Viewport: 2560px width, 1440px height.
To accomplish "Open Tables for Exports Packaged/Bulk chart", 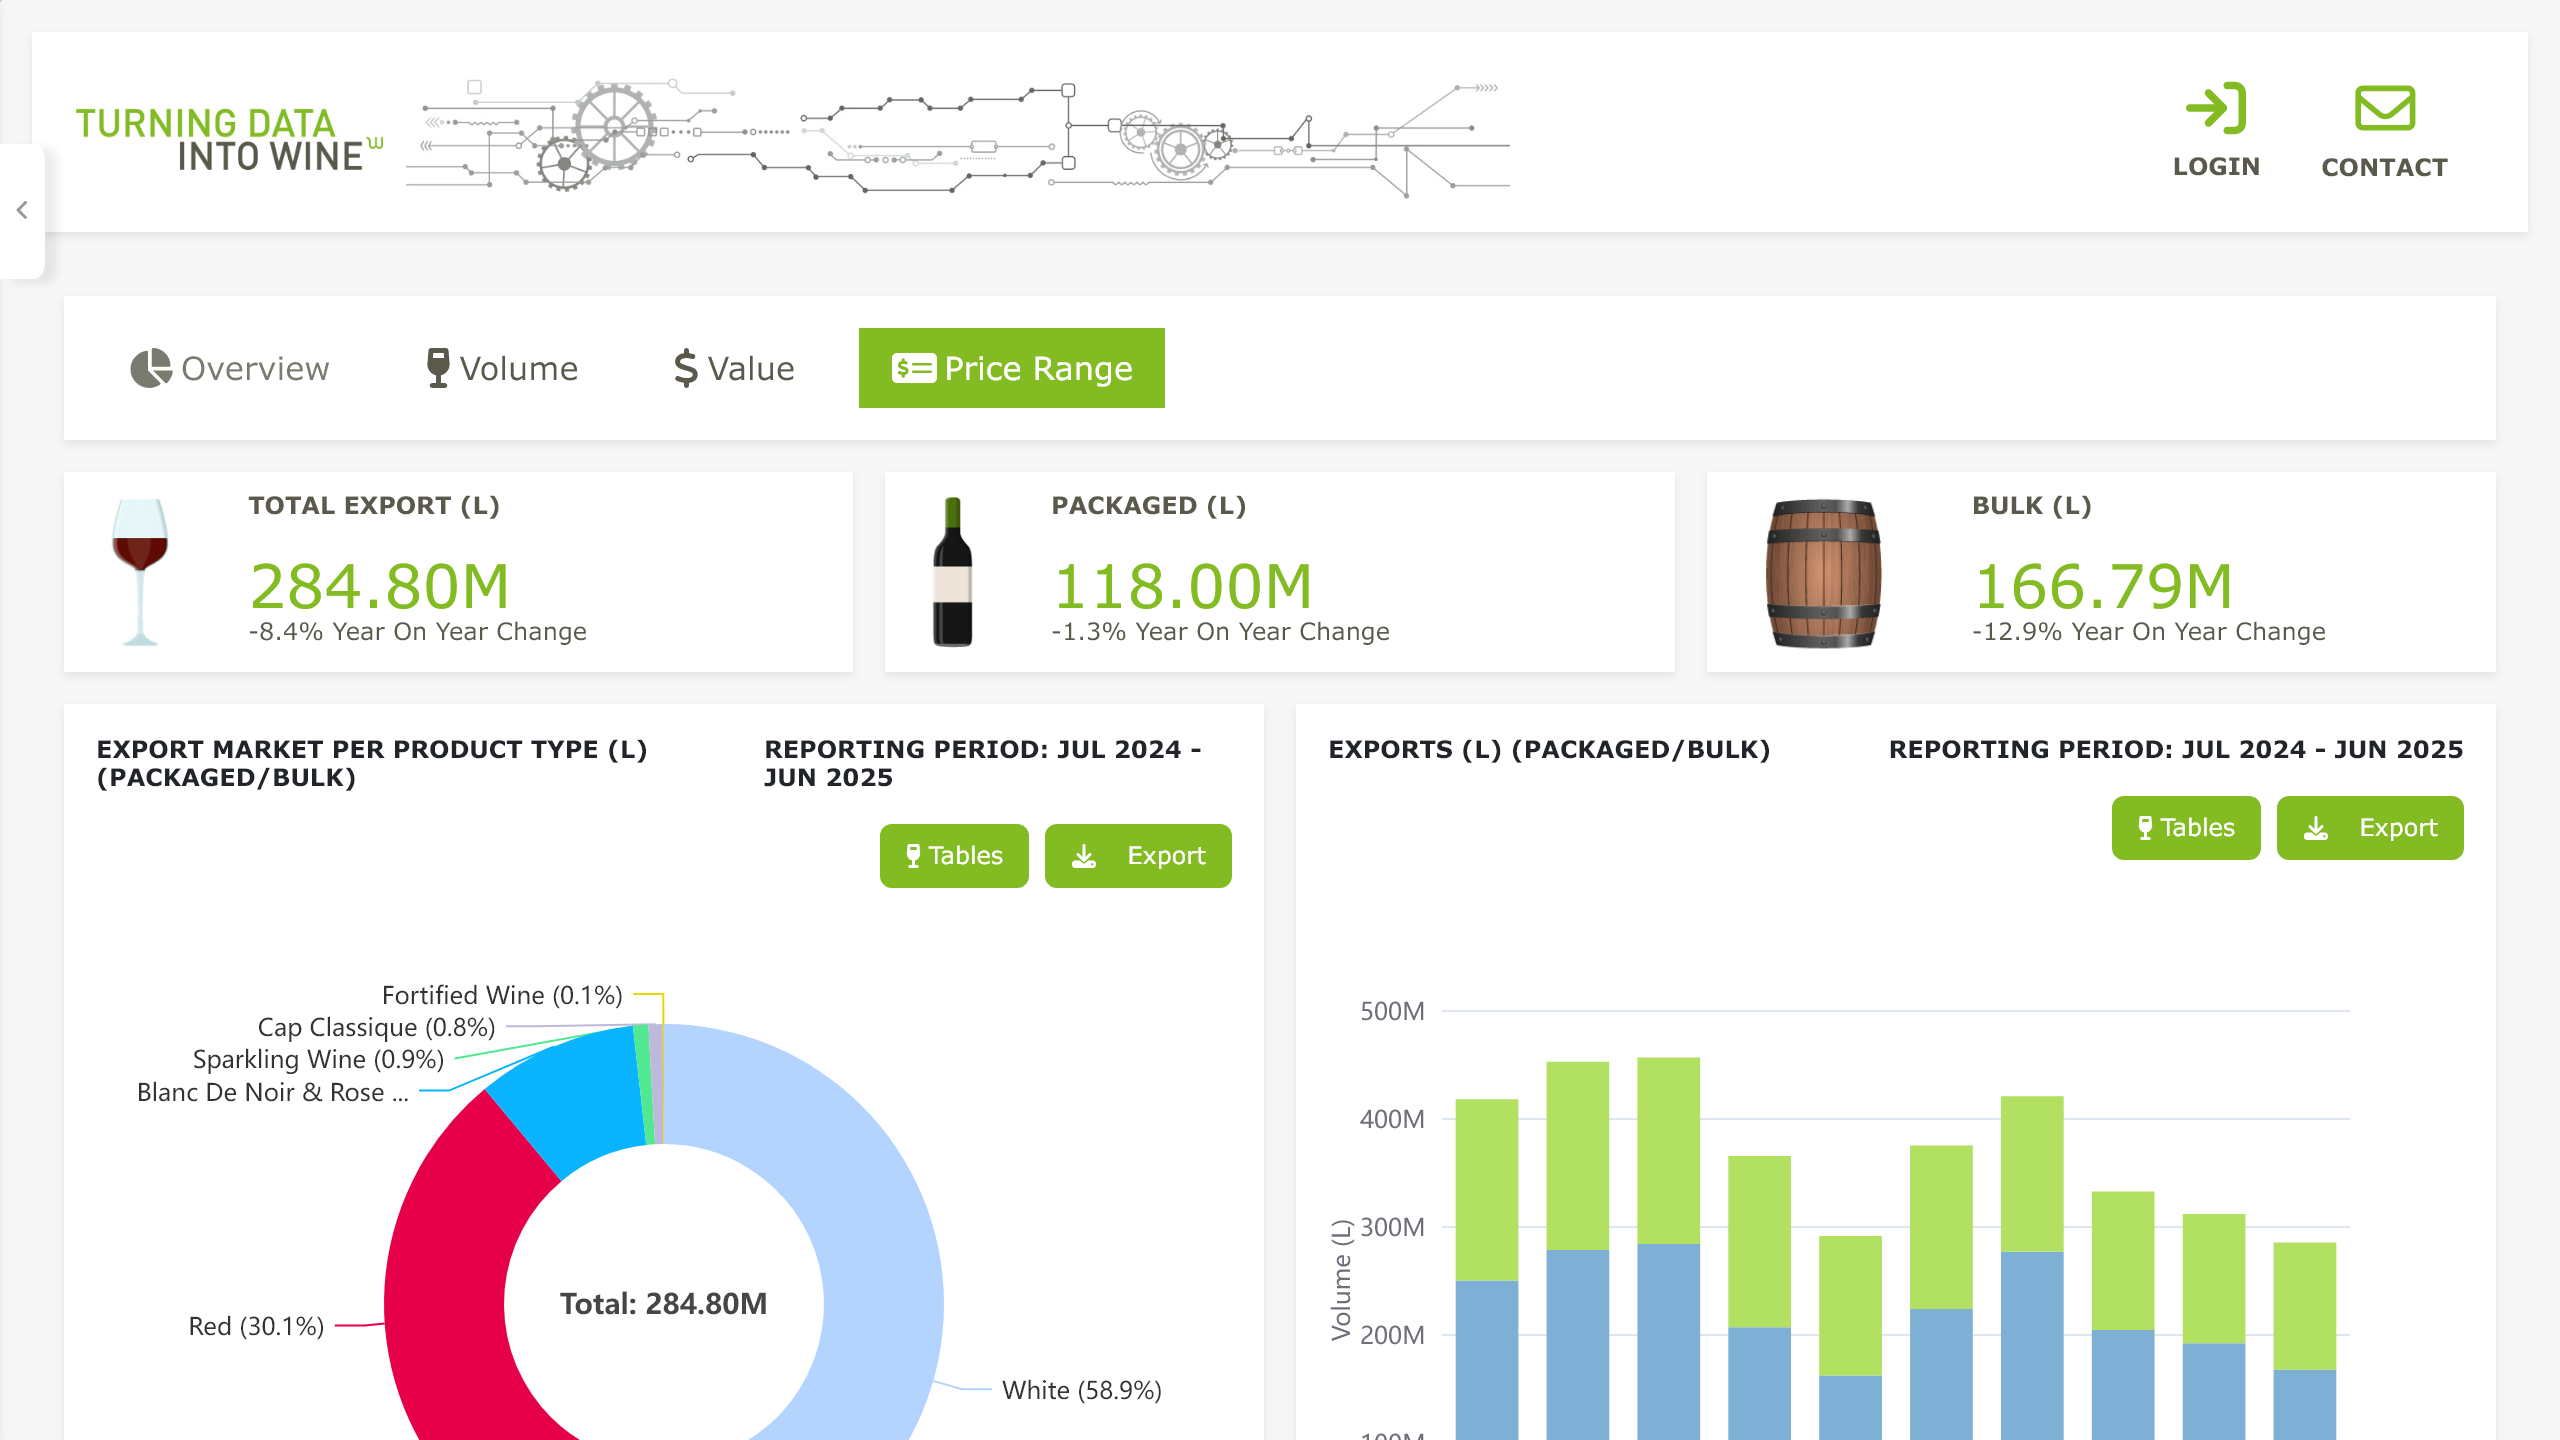I will 2186,828.
